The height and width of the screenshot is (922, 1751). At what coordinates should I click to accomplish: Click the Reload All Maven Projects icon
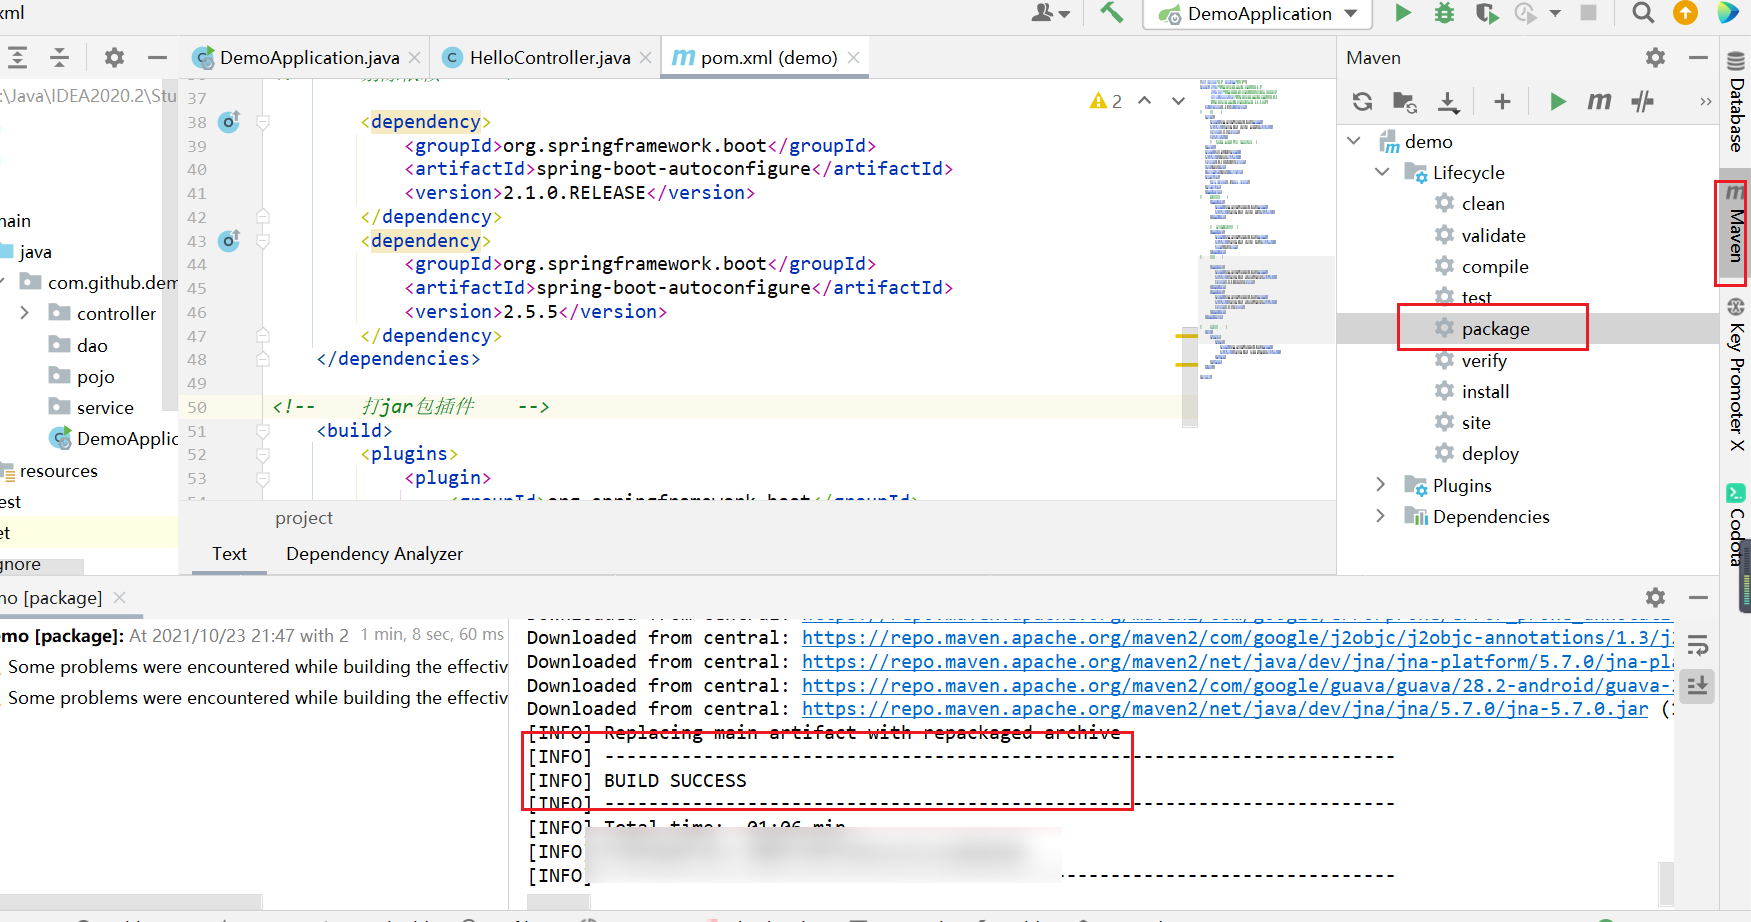click(1362, 102)
